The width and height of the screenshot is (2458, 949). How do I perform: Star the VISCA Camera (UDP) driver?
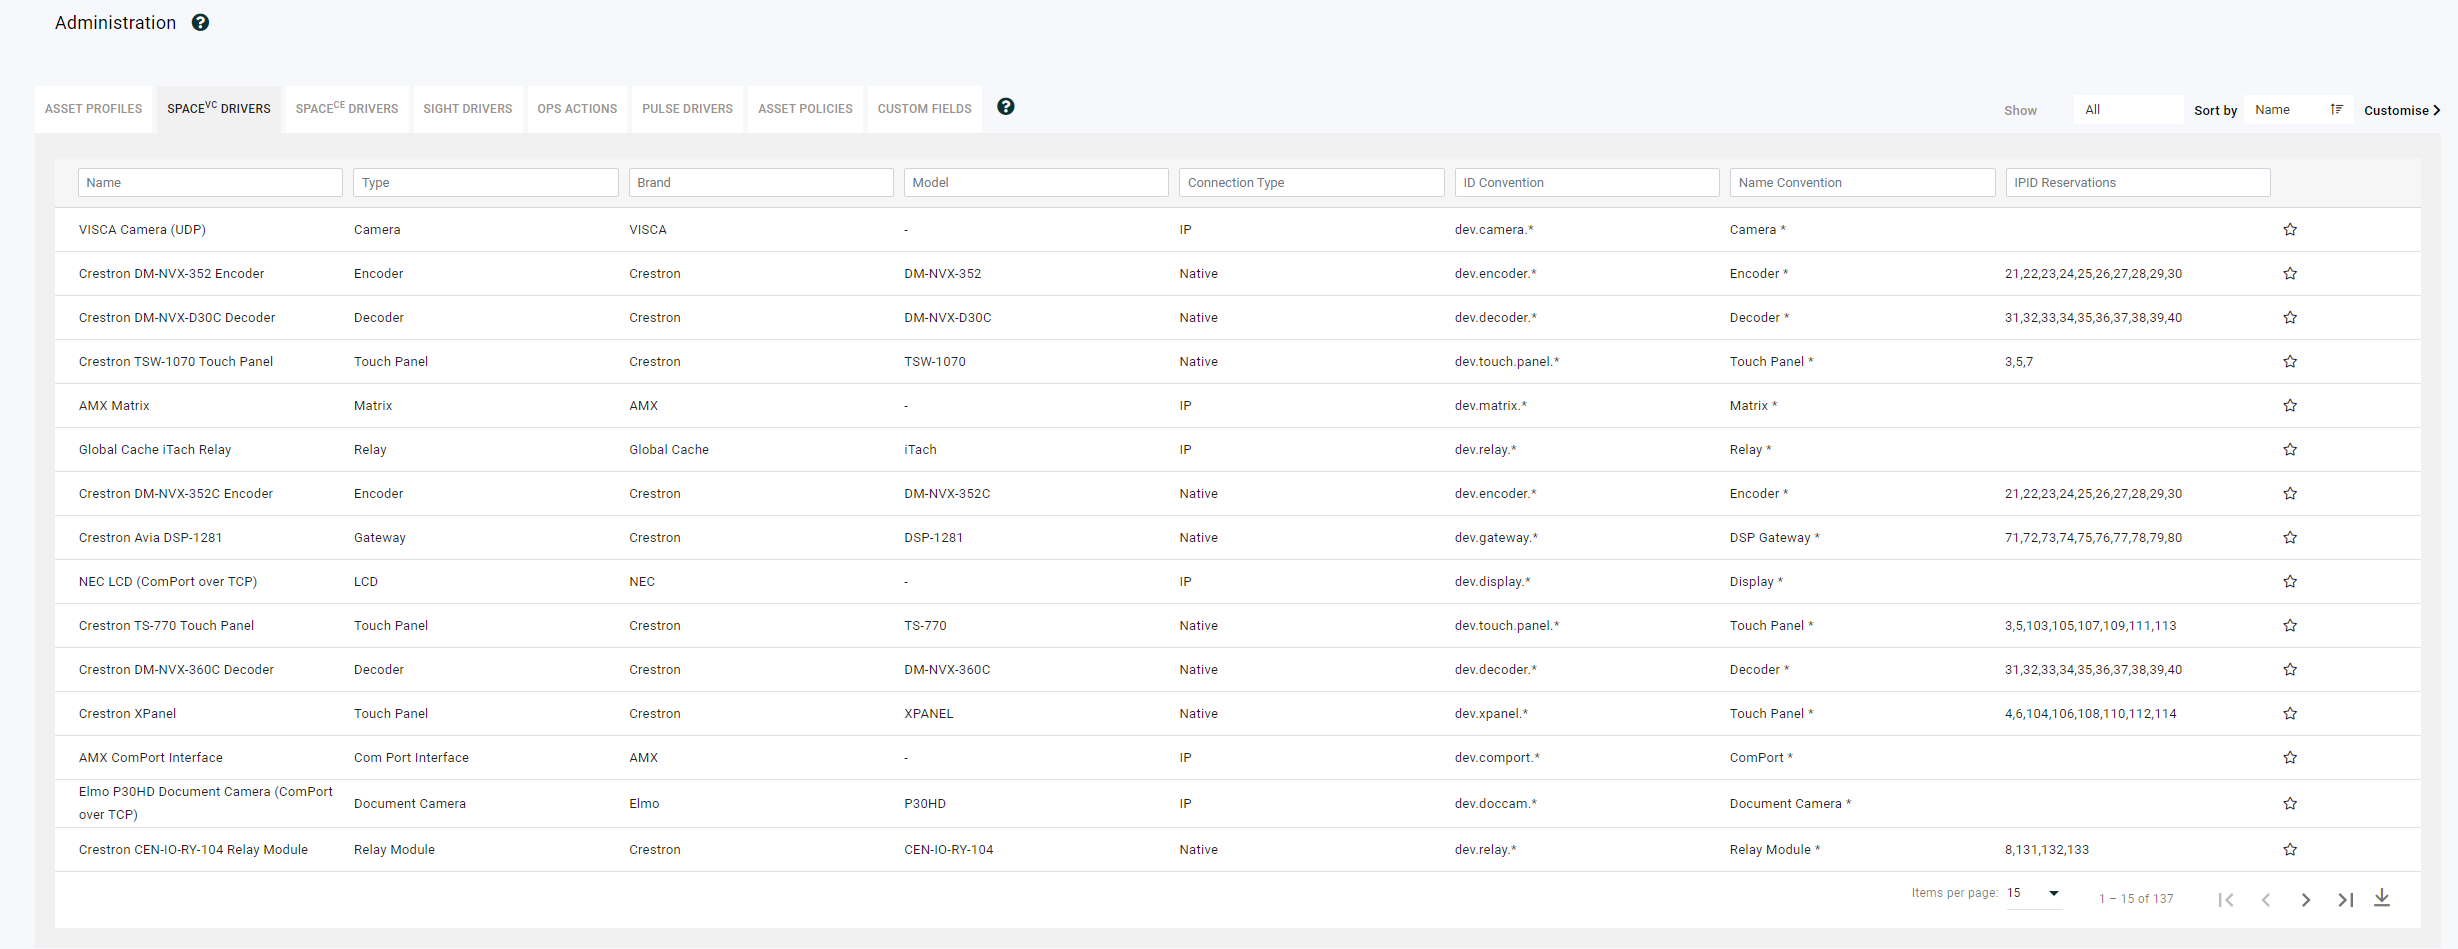point(2290,229)
